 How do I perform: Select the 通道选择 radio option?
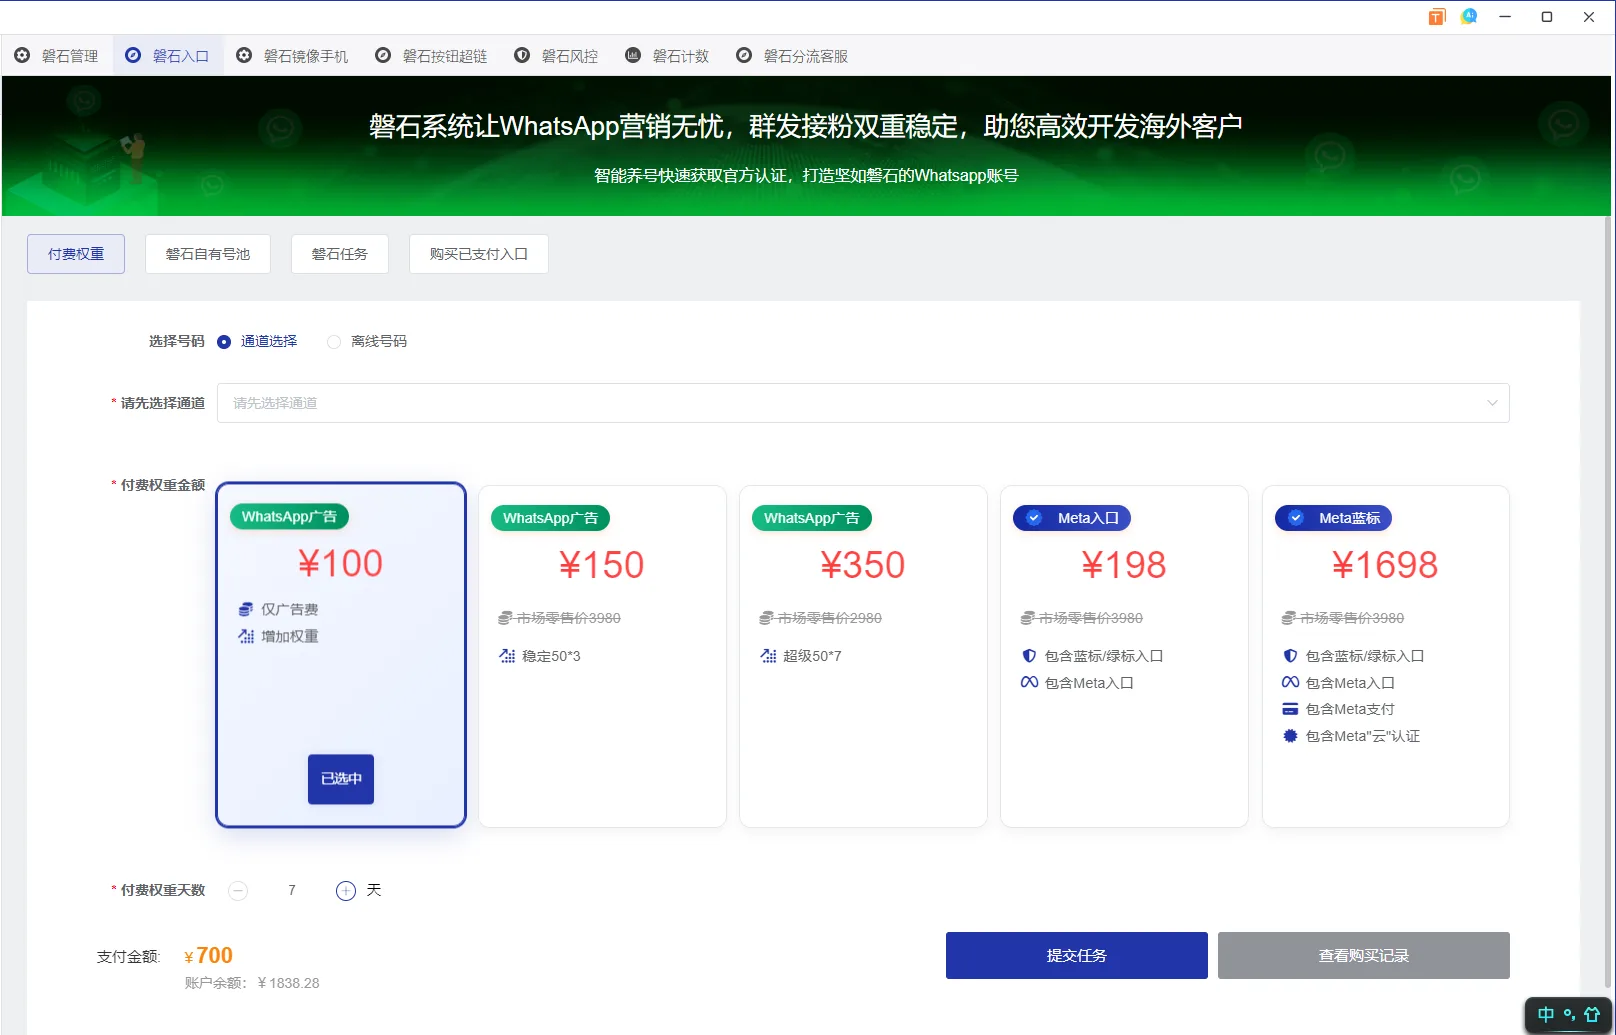pos(224,341)
